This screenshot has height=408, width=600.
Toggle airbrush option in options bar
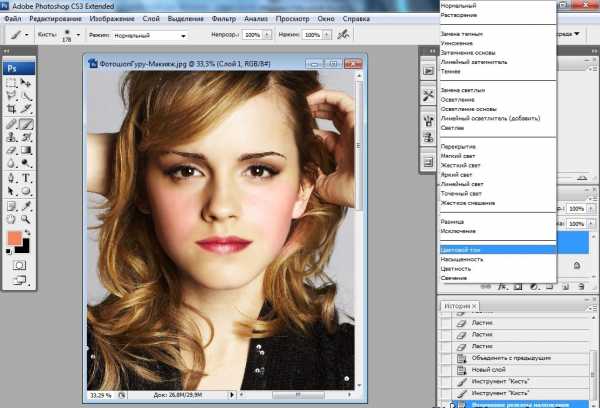tap(343, 34)
